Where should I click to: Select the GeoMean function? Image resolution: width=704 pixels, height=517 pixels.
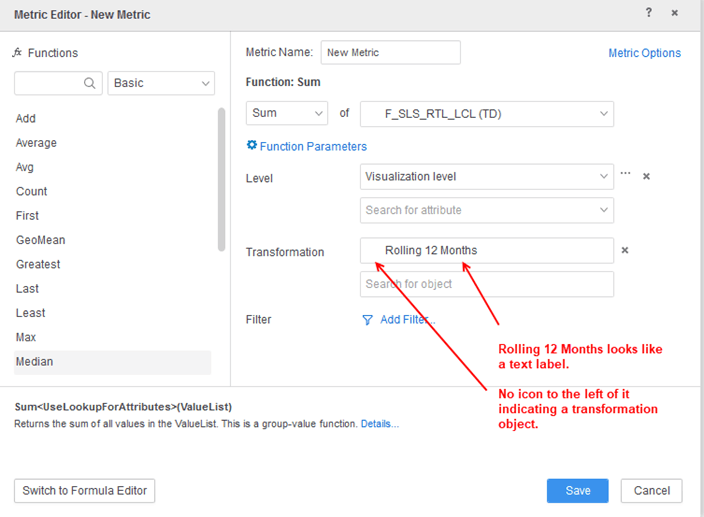(x=40, y=240)
